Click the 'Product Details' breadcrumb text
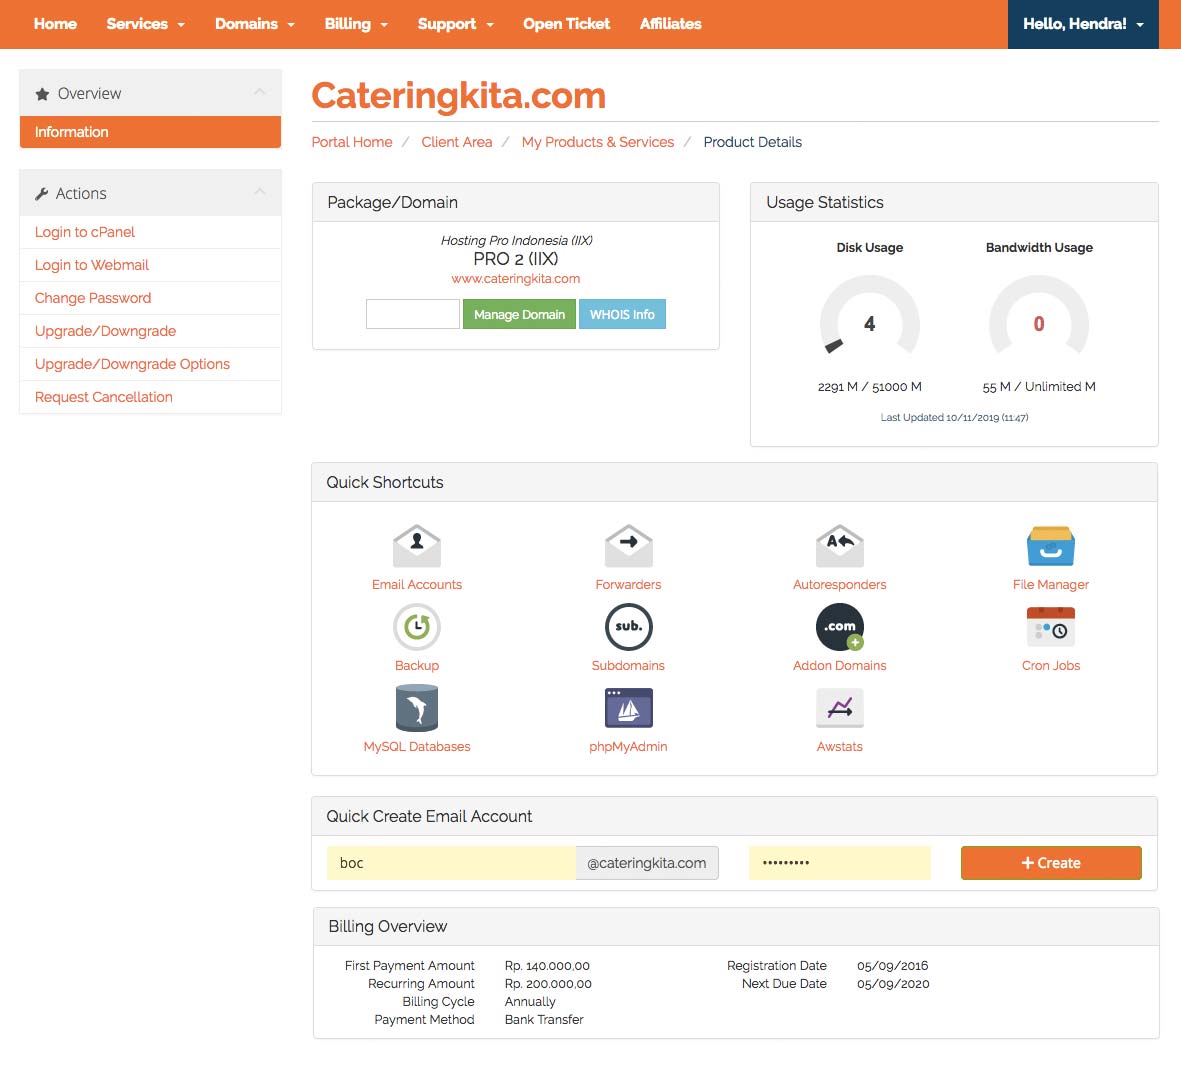The height and width of the screenshot is (1083, 1181). pyautogui.click(x=752, y=142)
